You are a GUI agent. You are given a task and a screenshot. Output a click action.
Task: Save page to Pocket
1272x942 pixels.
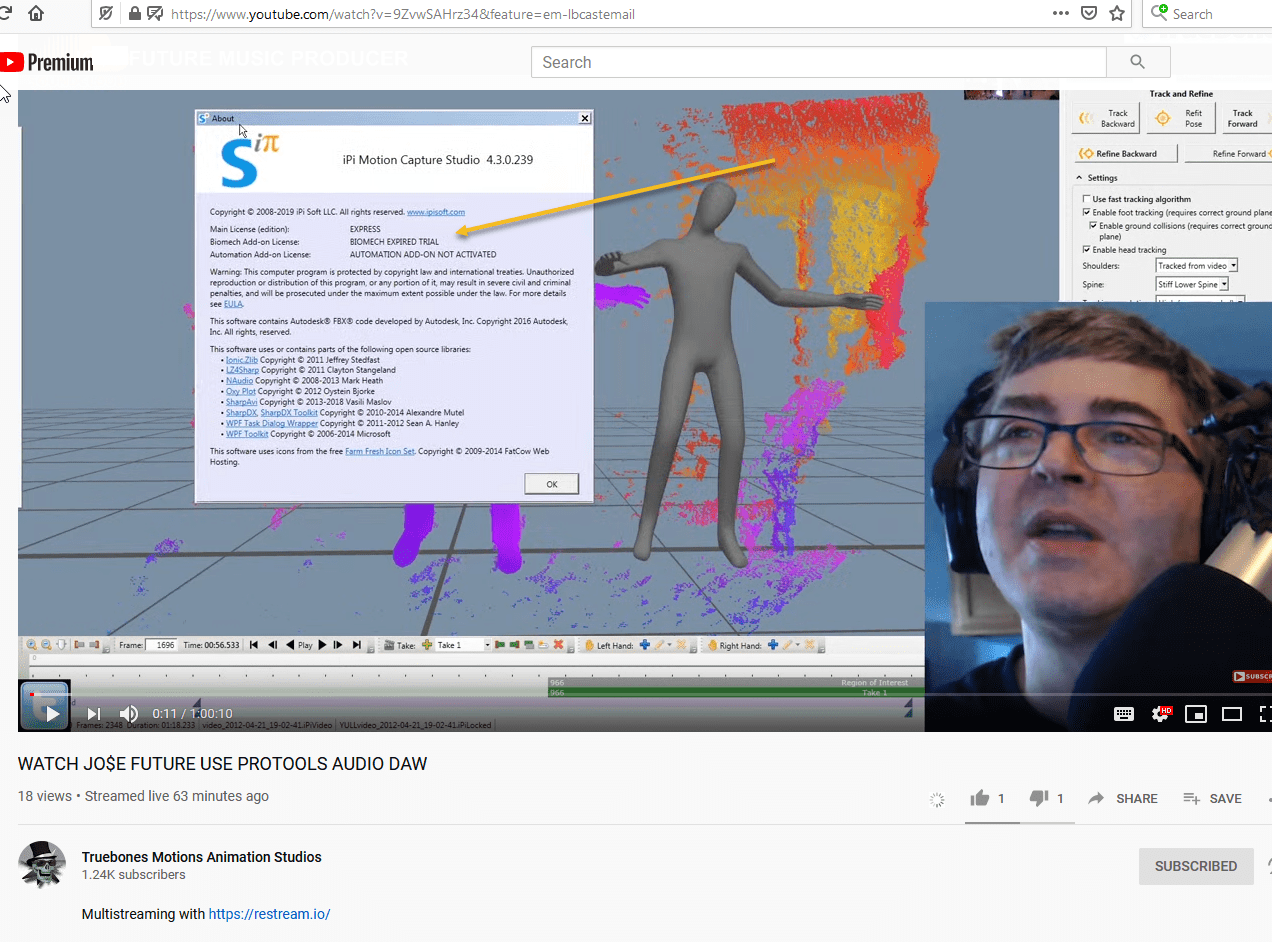click(x=1089, y=14)
